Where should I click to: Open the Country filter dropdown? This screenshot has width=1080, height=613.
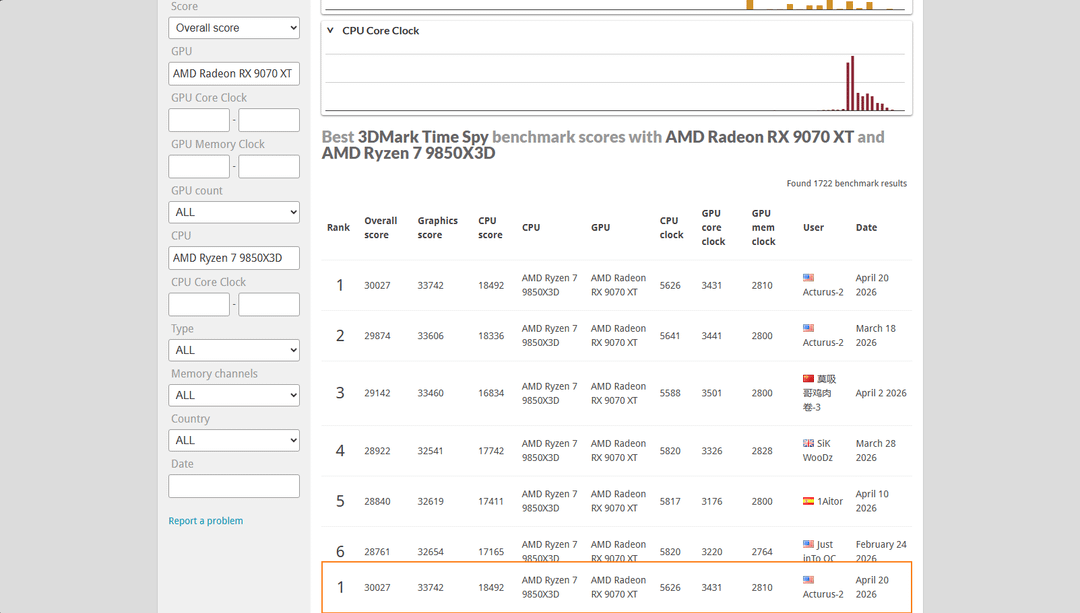(x=234, y=440)
